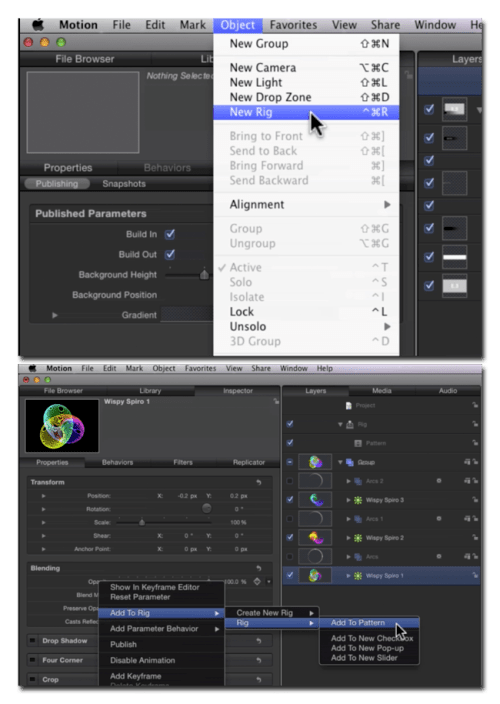Expand the Position parameter triangle
The height and width of the screenshot is (704, 500).
(44, 496)
